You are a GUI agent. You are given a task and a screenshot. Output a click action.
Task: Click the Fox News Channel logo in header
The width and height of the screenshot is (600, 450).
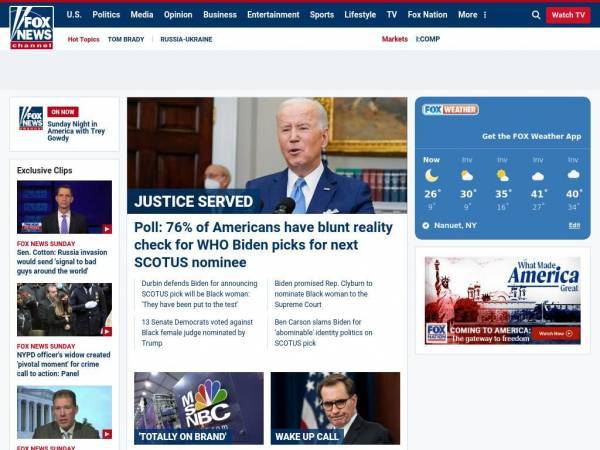32,28
